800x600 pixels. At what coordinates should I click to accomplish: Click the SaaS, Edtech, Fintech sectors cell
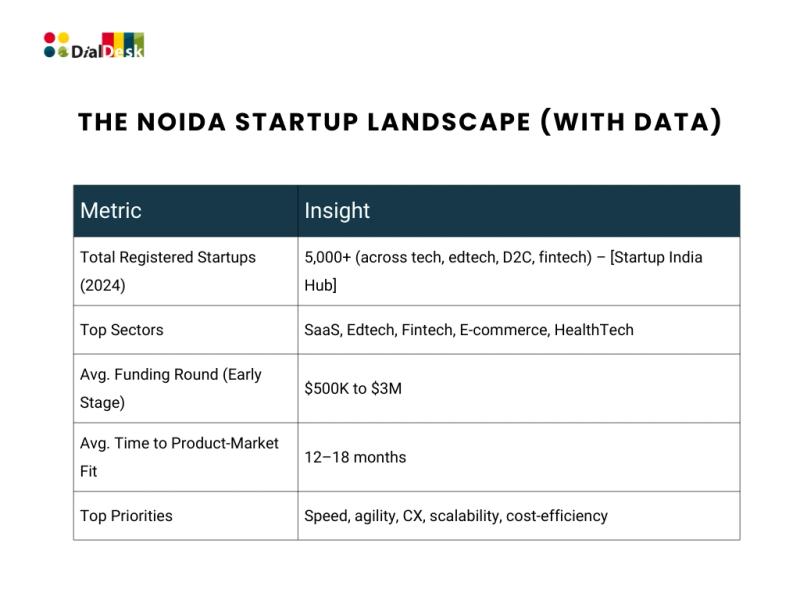point(519,330)
